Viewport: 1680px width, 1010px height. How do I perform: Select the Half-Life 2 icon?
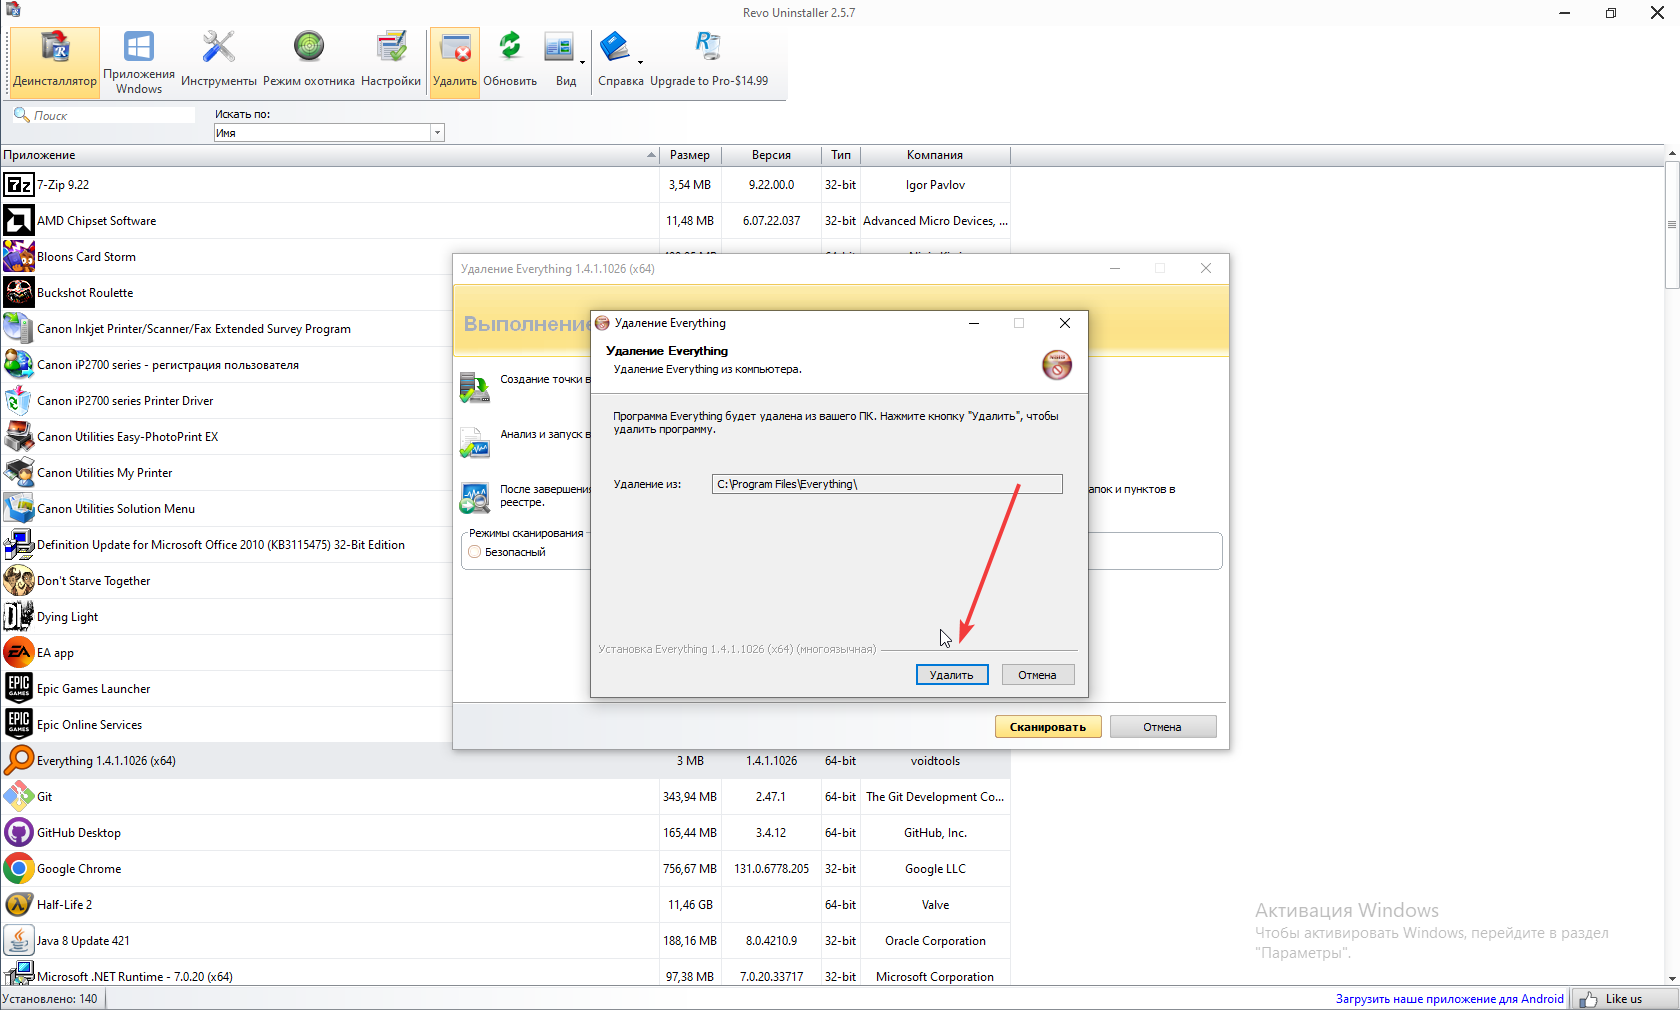pos(18,905)
